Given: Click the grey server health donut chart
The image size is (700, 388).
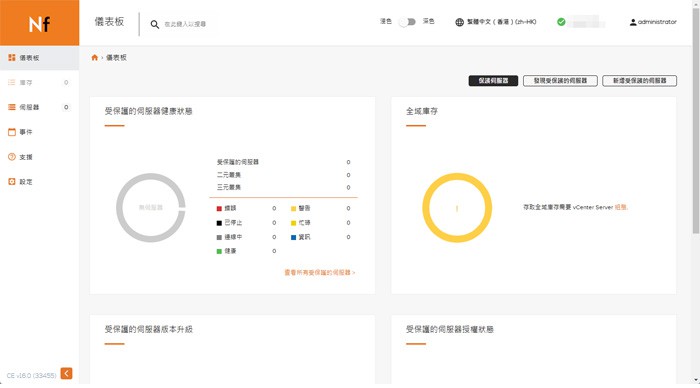Looking at the screenshot, I should click(151, 208).
